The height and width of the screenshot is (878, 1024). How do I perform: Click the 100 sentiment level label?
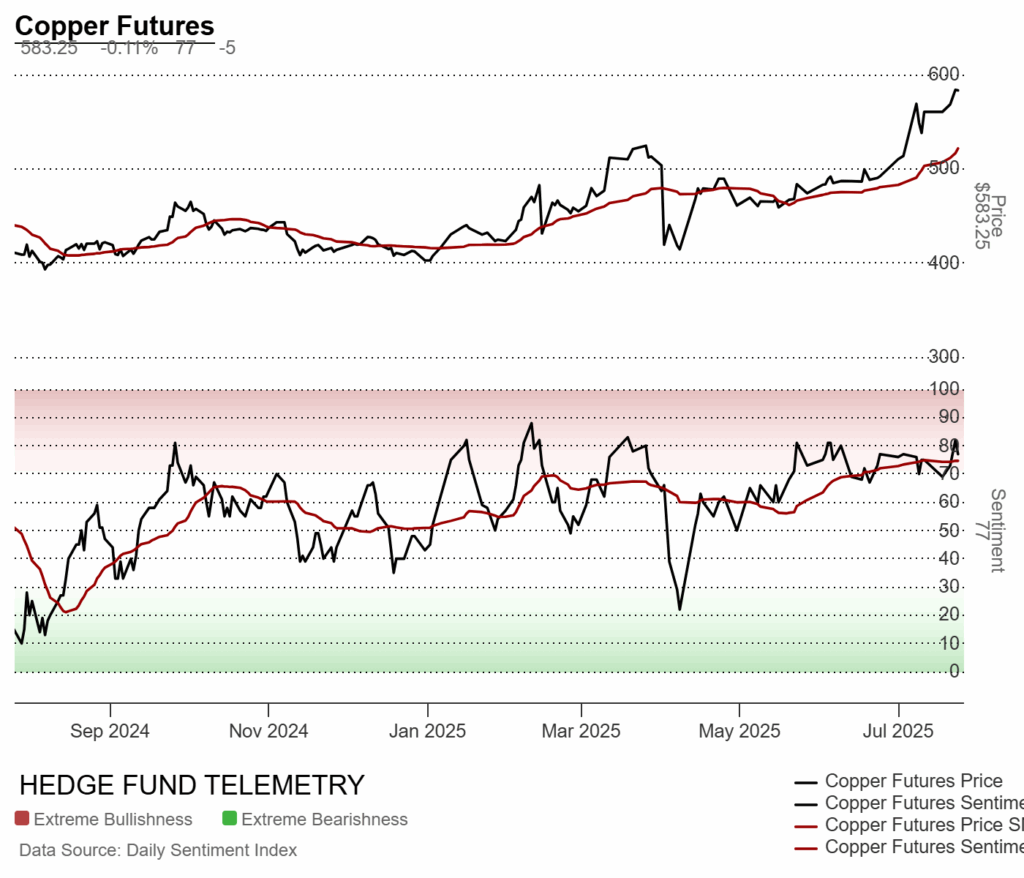click(x=944, y=389)
